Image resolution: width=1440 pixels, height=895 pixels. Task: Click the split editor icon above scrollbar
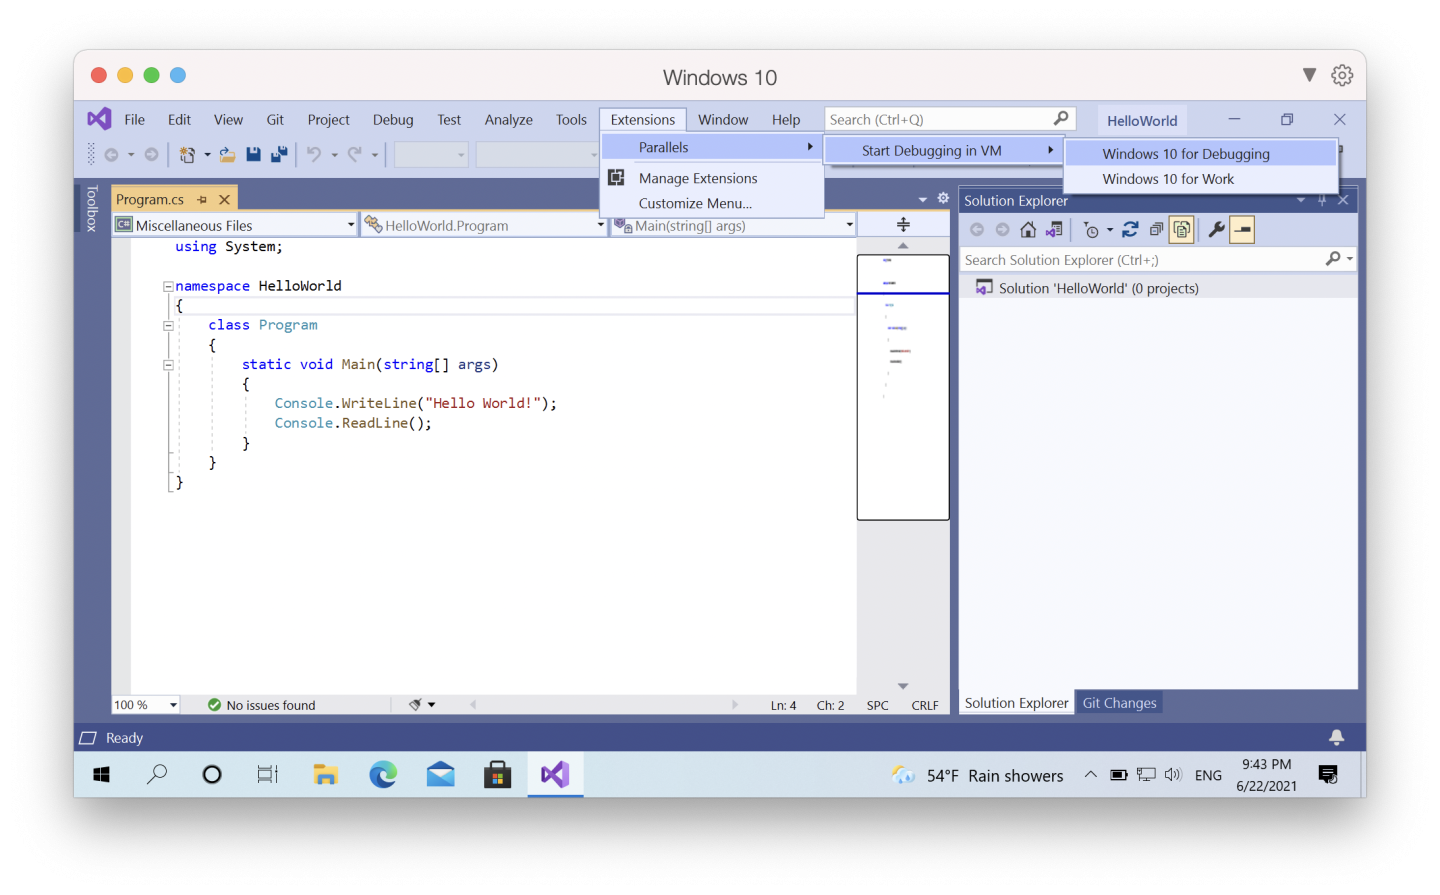(x=903, y=225)
